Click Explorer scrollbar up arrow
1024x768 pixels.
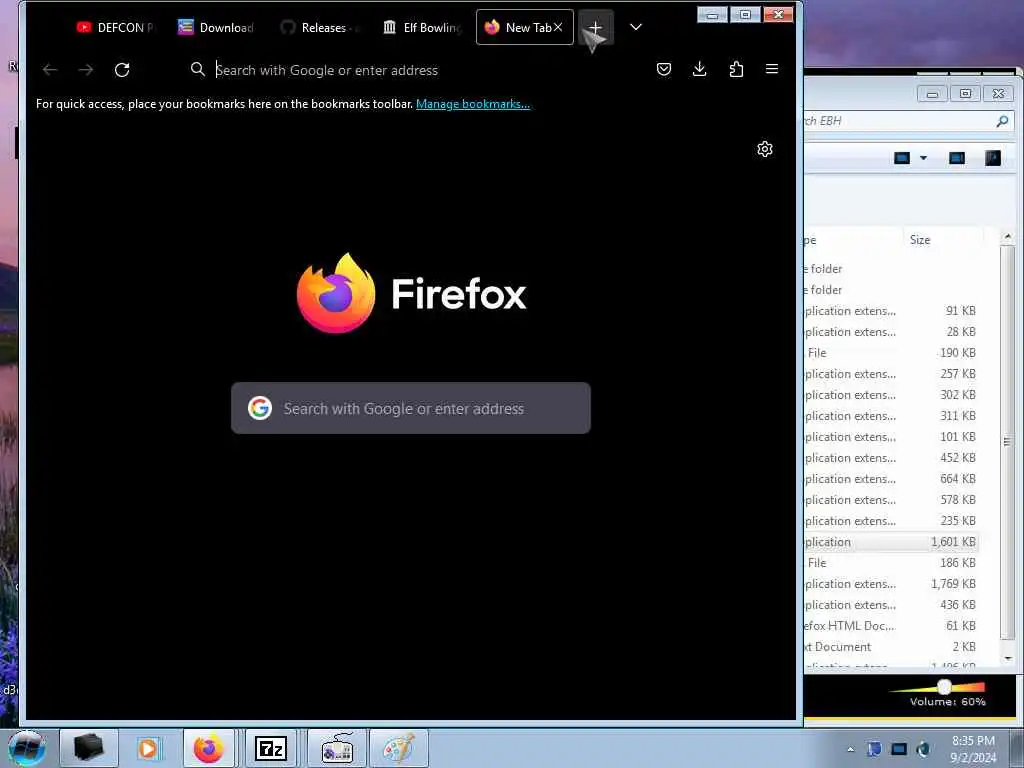[x=1008, y=236]
